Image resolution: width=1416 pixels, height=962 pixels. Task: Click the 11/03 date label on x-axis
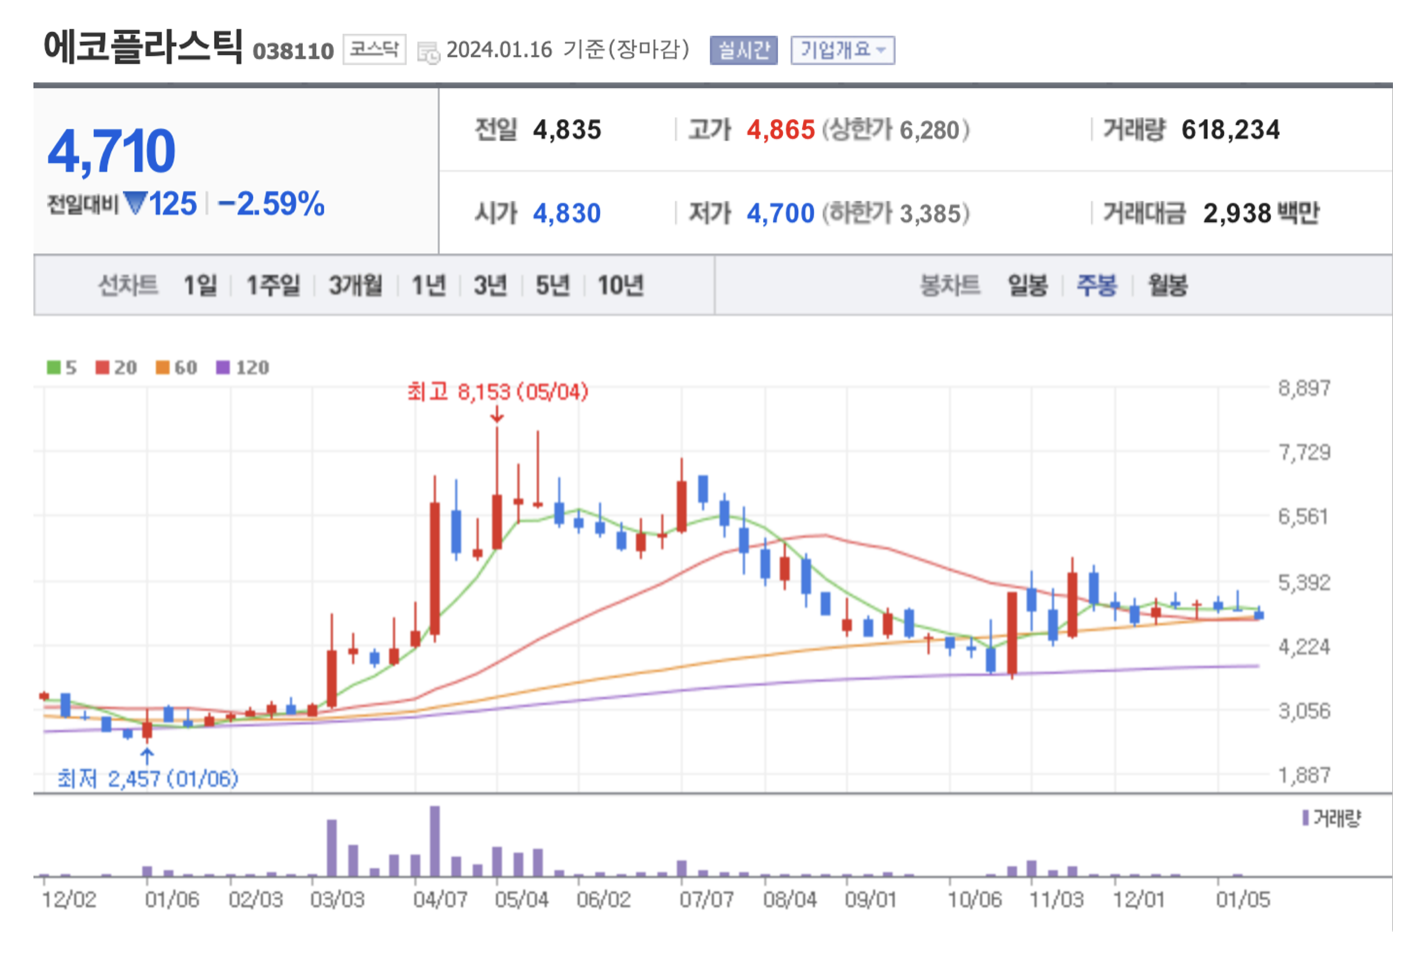(x=1056, y=900)
